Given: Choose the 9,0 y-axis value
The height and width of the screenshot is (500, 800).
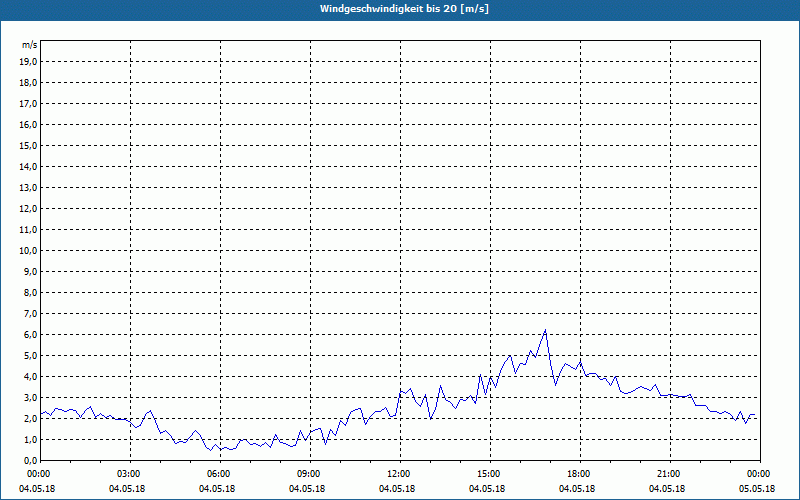Looking at the screenshot, I should [30, 271].
